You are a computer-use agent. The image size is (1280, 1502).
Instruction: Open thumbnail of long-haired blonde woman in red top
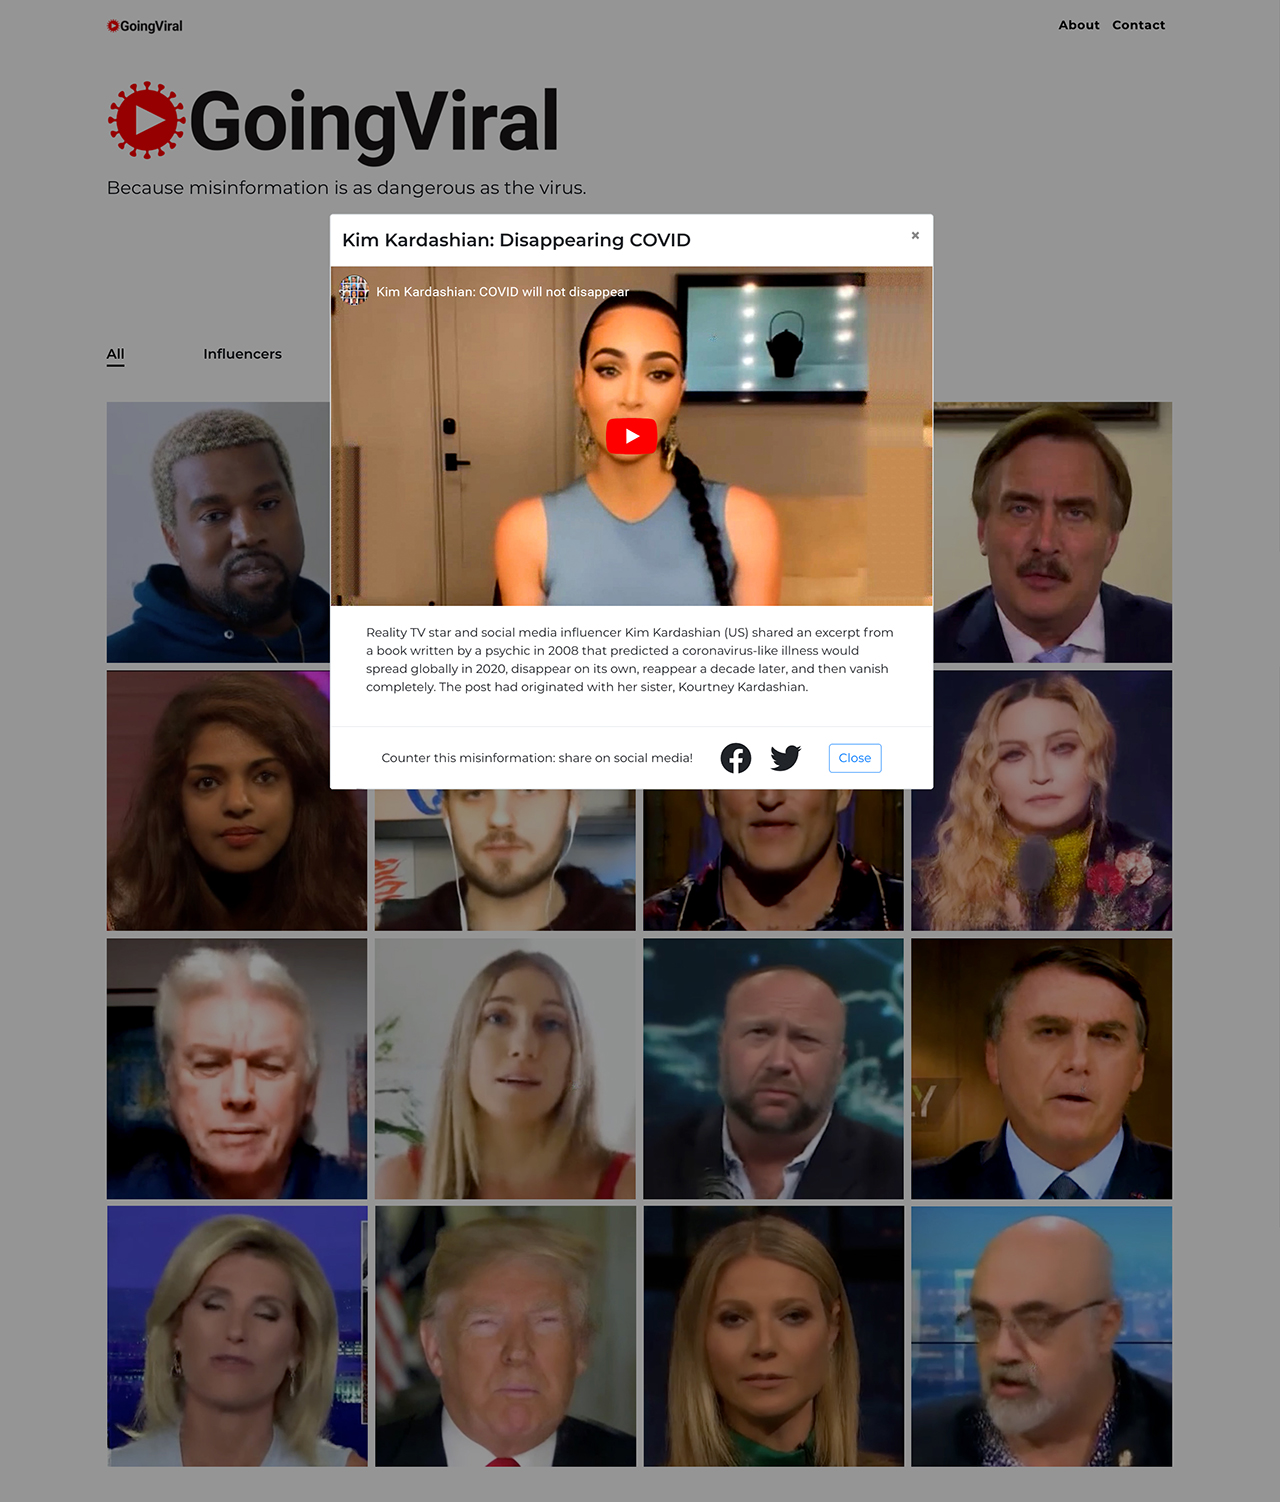pyautogui.click(x=505, y=1068)
